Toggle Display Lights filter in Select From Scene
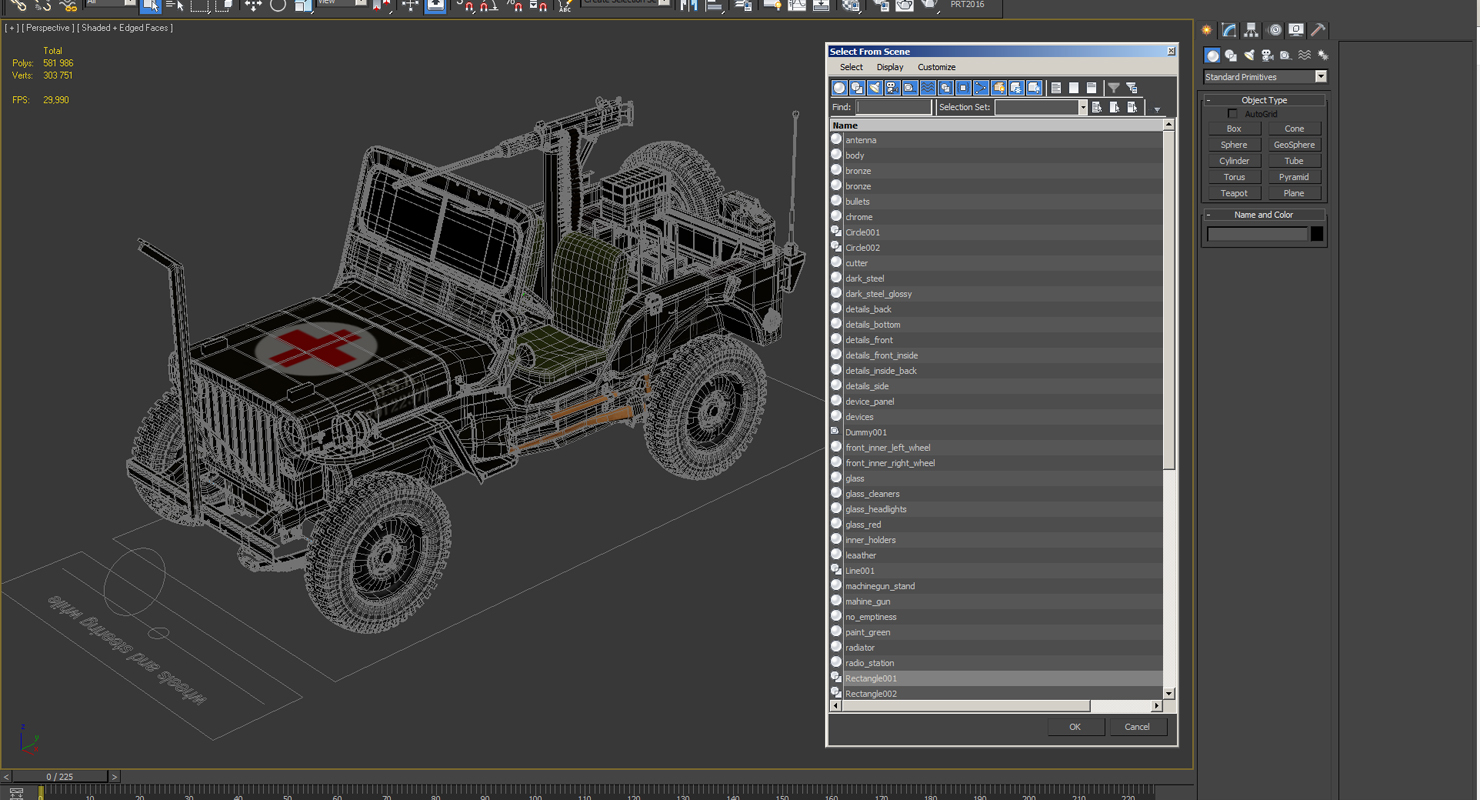This screenshot has height=800, width=1480. (x=875, y=88)
